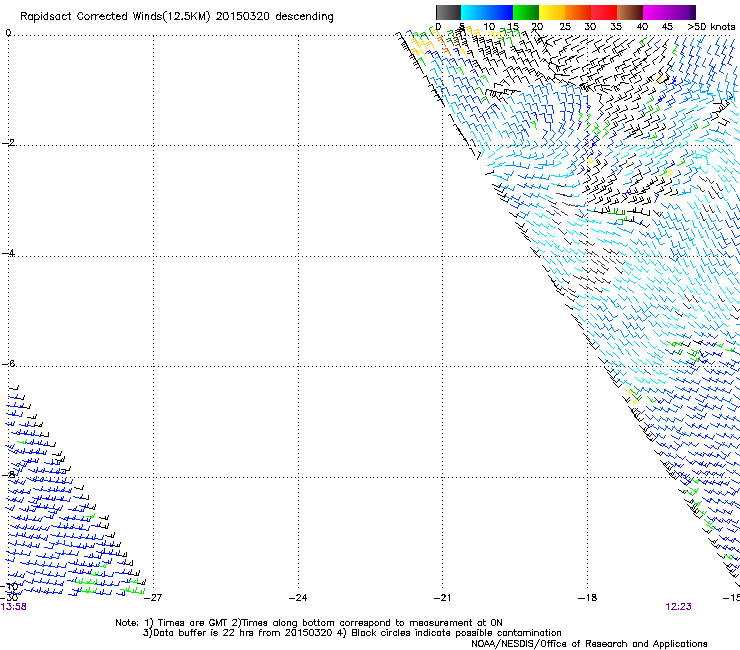Image resolution: width=740 pixels, height=650 pixels.
Task: Click the purple pass time '13:58'
Action: tap(14, 607)
